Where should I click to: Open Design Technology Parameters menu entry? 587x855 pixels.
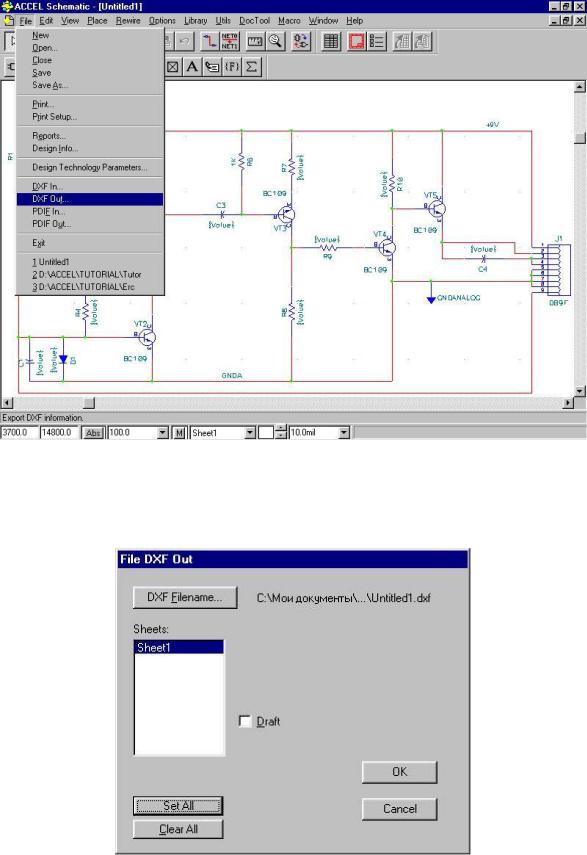pyautogui.click(x=90, y=167)
